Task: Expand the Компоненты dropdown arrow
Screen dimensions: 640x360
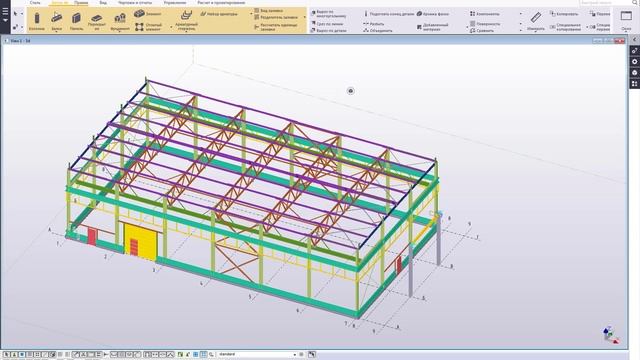Action: [x=520, y=14]
